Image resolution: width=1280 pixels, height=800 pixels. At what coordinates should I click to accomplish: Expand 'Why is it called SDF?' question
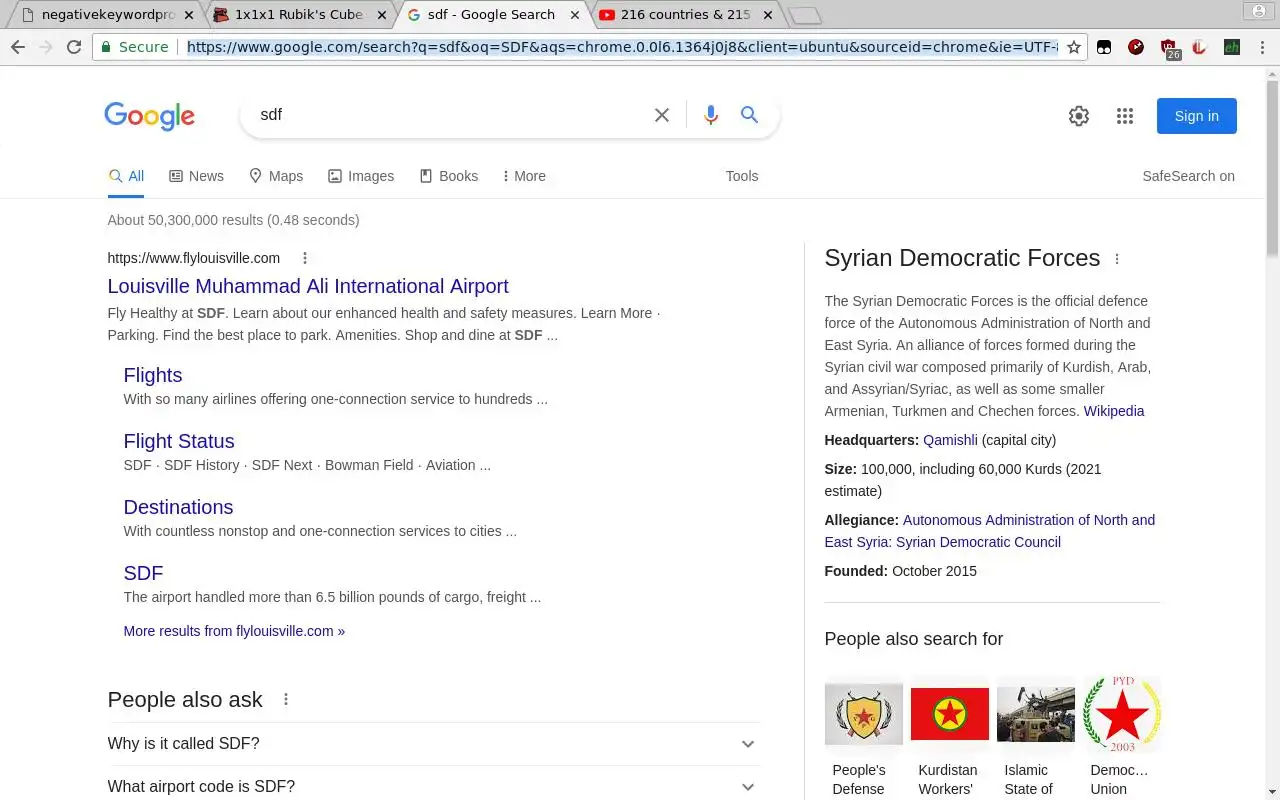[433, 744]
